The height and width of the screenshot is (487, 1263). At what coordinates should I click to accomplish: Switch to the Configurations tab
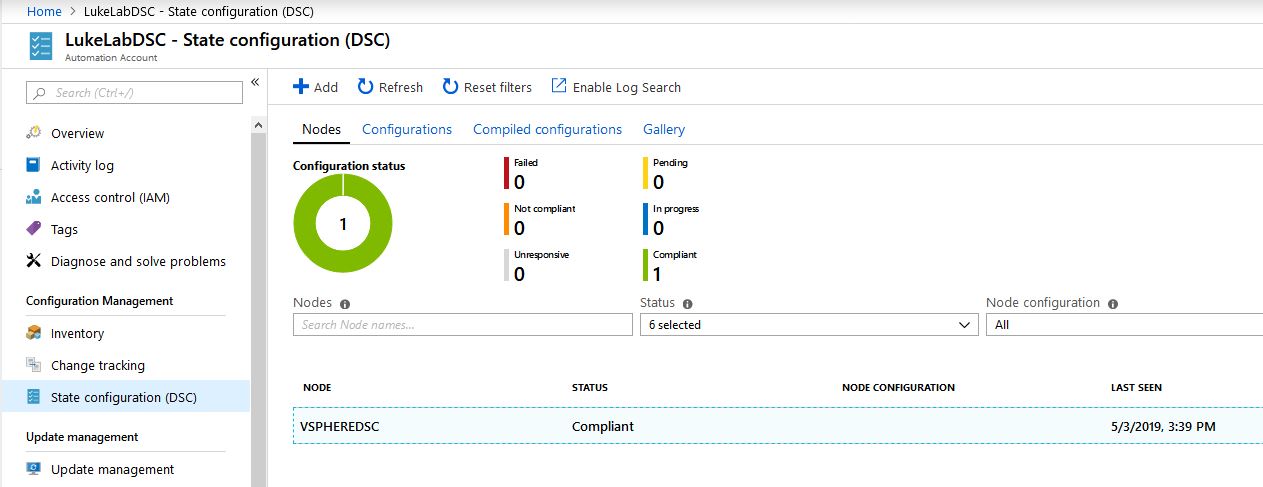pos(407,130)
